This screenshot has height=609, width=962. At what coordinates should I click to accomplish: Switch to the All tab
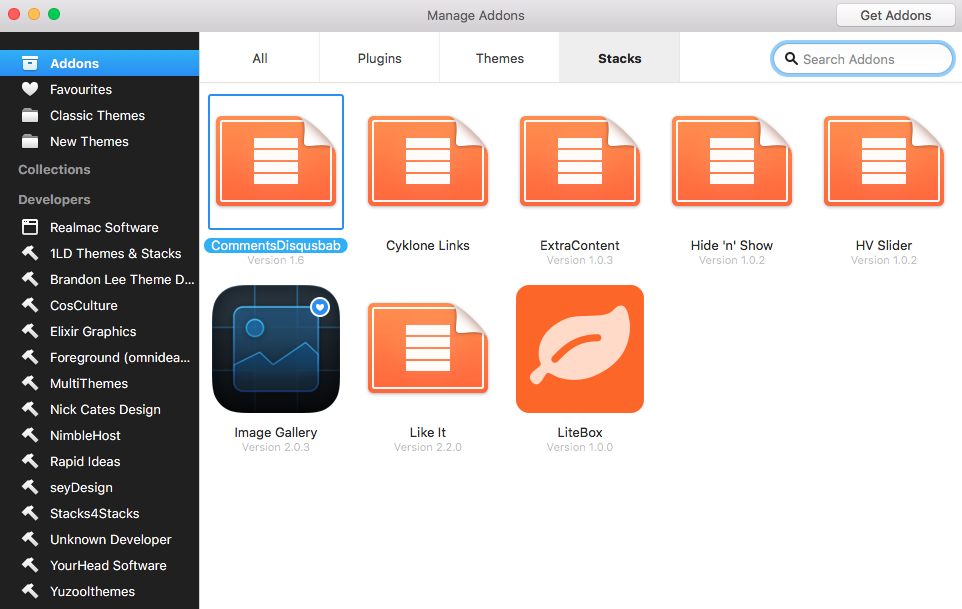tap(260, 58)
